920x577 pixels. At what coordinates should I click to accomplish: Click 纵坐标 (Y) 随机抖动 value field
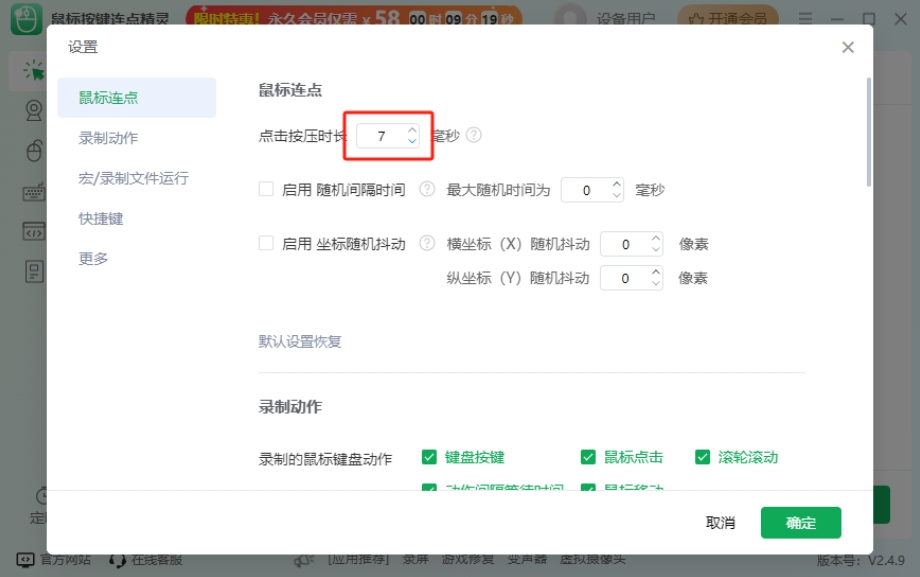pos(625,278)
